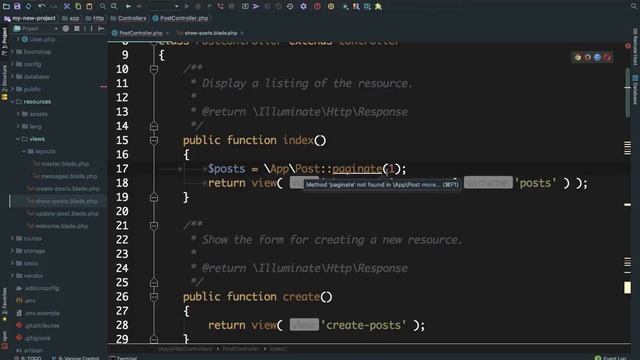Open the Event Log
This screenshot has width=640, height=360.
click(611, 358)
